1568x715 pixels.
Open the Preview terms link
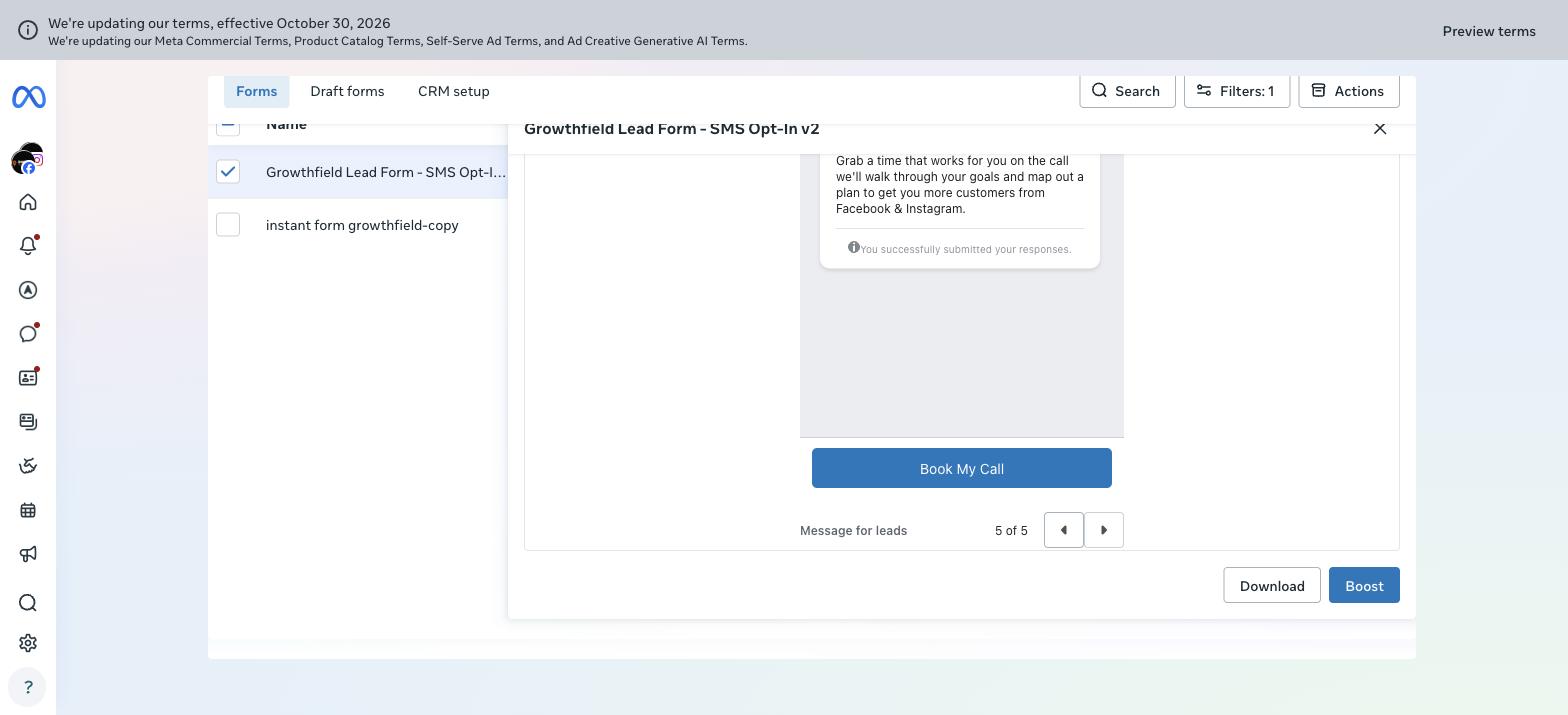(x=1489, y=31)
